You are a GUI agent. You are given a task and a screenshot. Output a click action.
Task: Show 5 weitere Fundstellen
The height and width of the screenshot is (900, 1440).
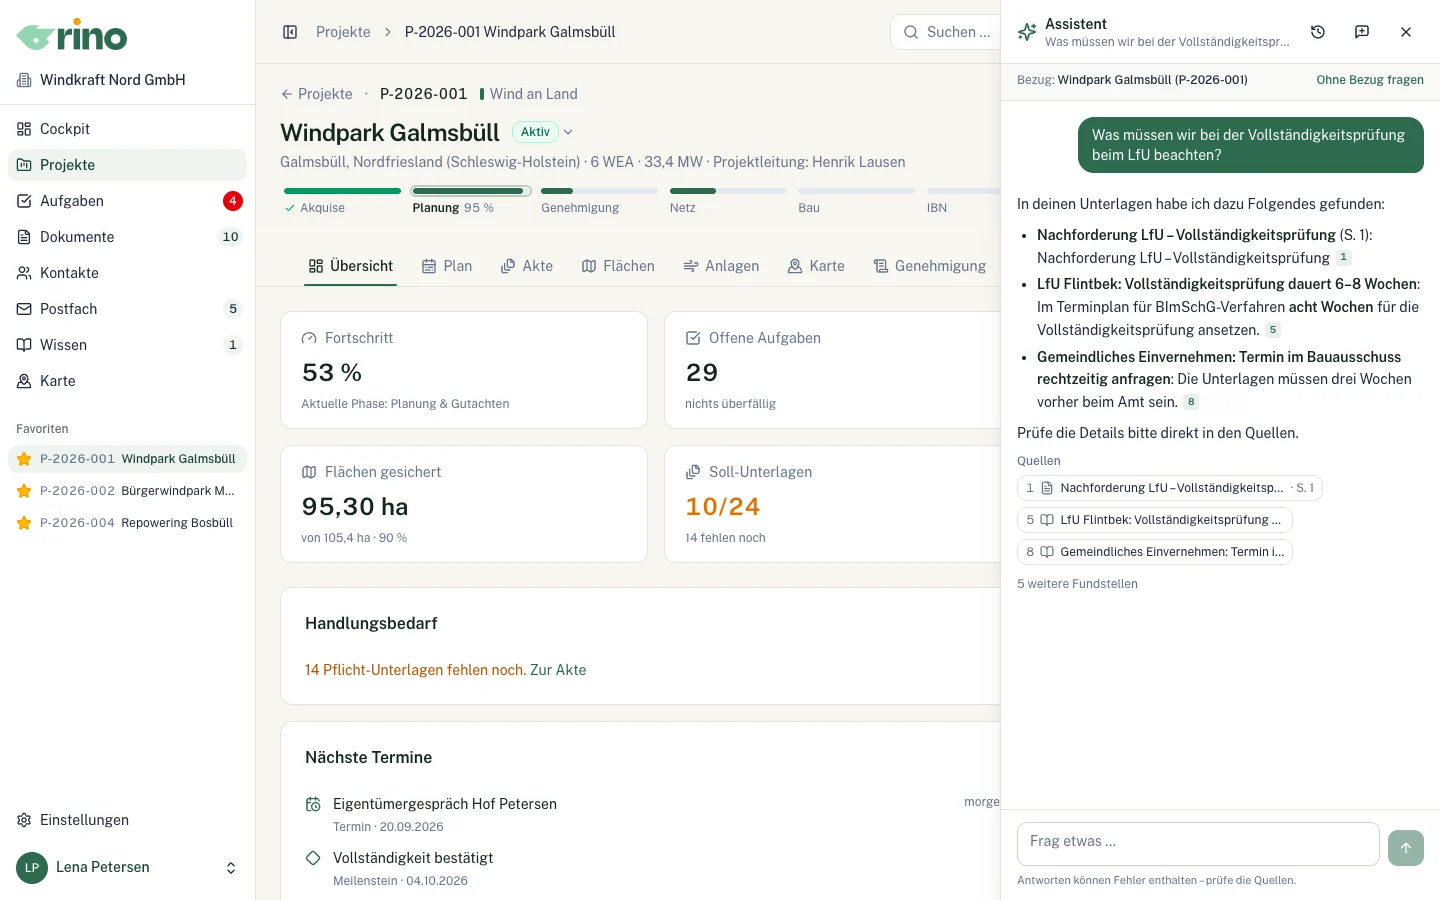click(1077, 584)
